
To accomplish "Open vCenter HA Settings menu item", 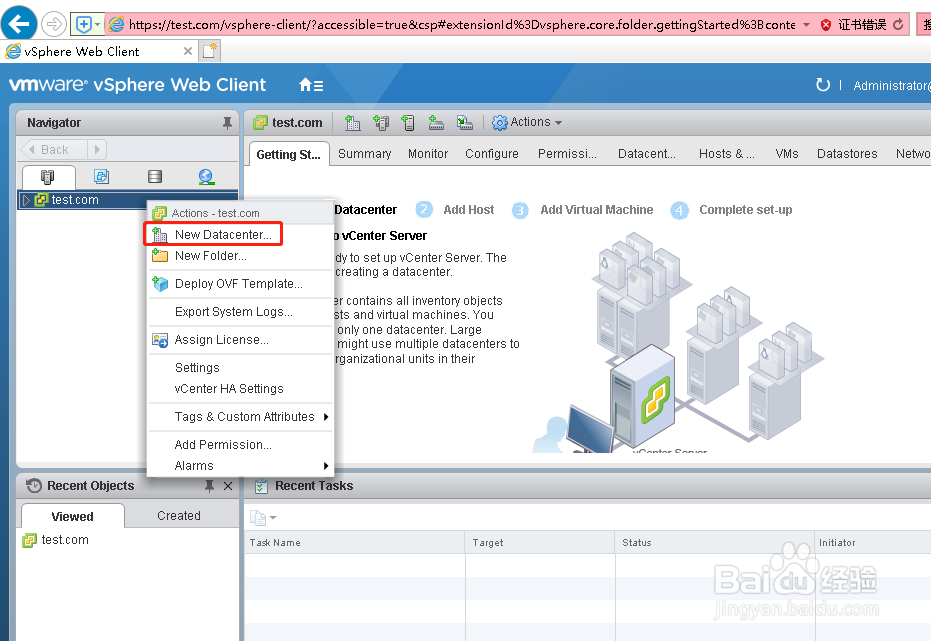I will point(240,389).
